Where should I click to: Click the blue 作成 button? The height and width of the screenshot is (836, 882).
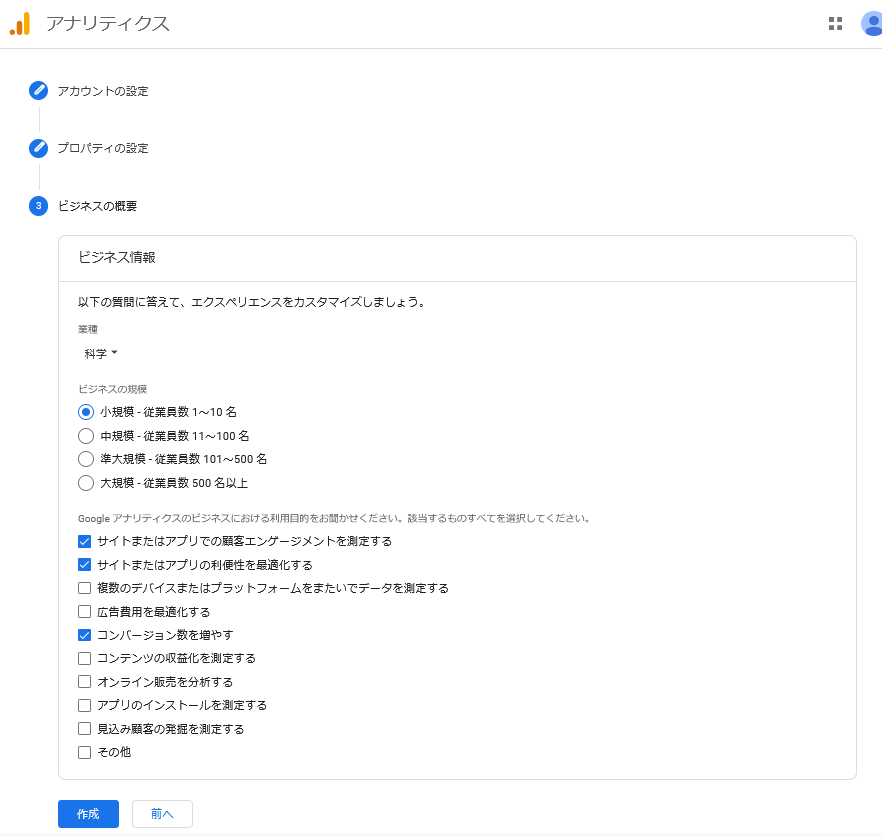click(88, 814)
